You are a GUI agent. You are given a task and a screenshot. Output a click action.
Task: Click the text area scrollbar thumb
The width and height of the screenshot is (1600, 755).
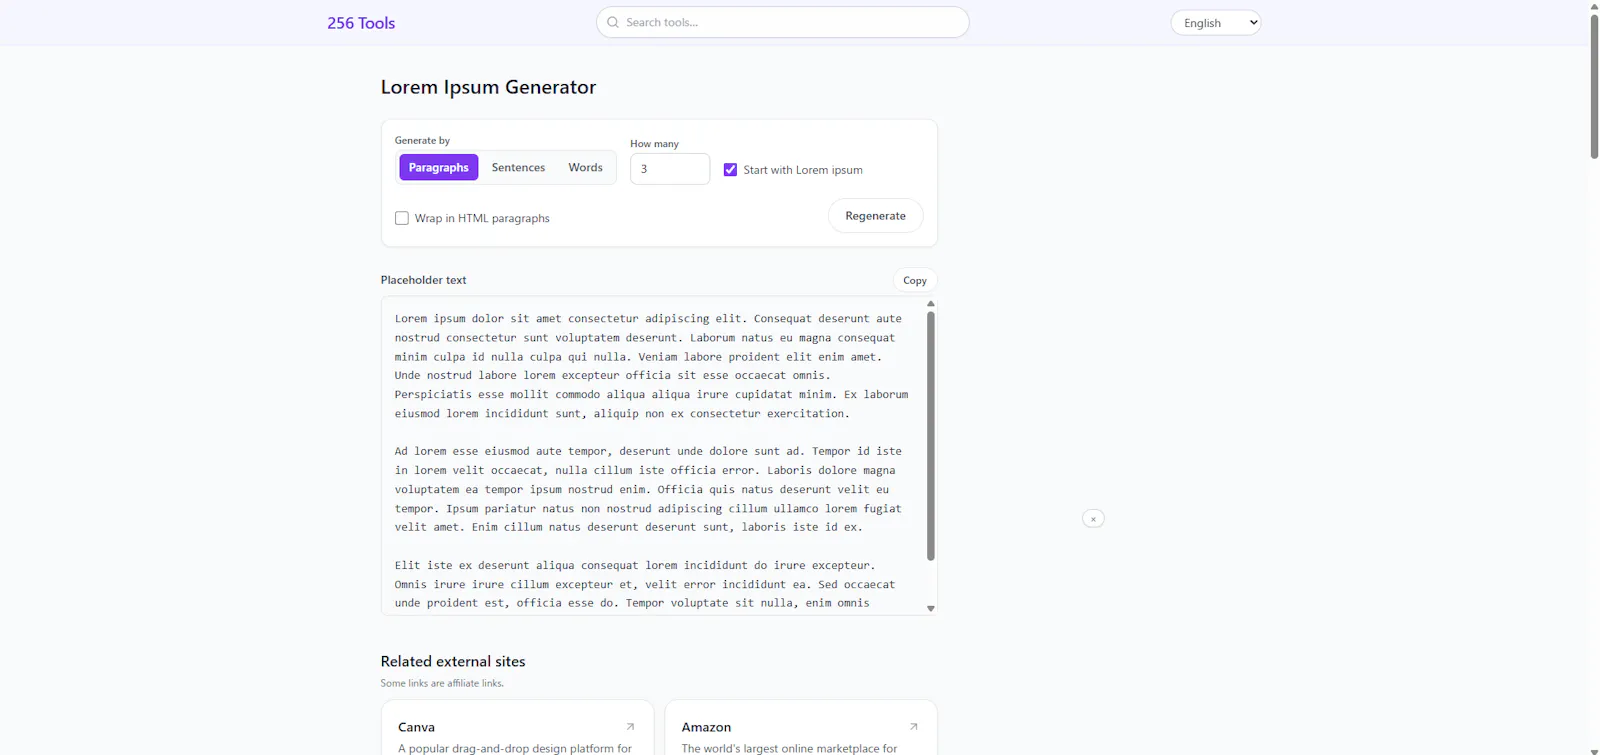pos(931,436)
